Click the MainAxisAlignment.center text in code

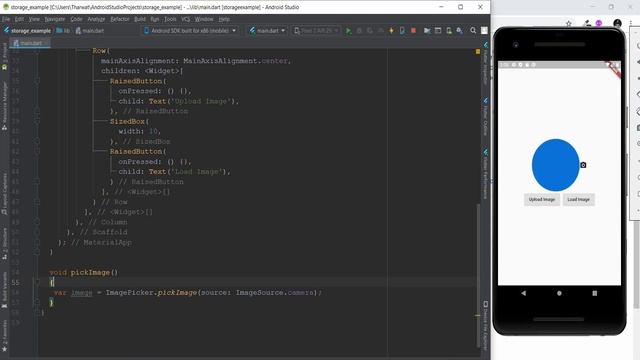click(x=236, y=61)
